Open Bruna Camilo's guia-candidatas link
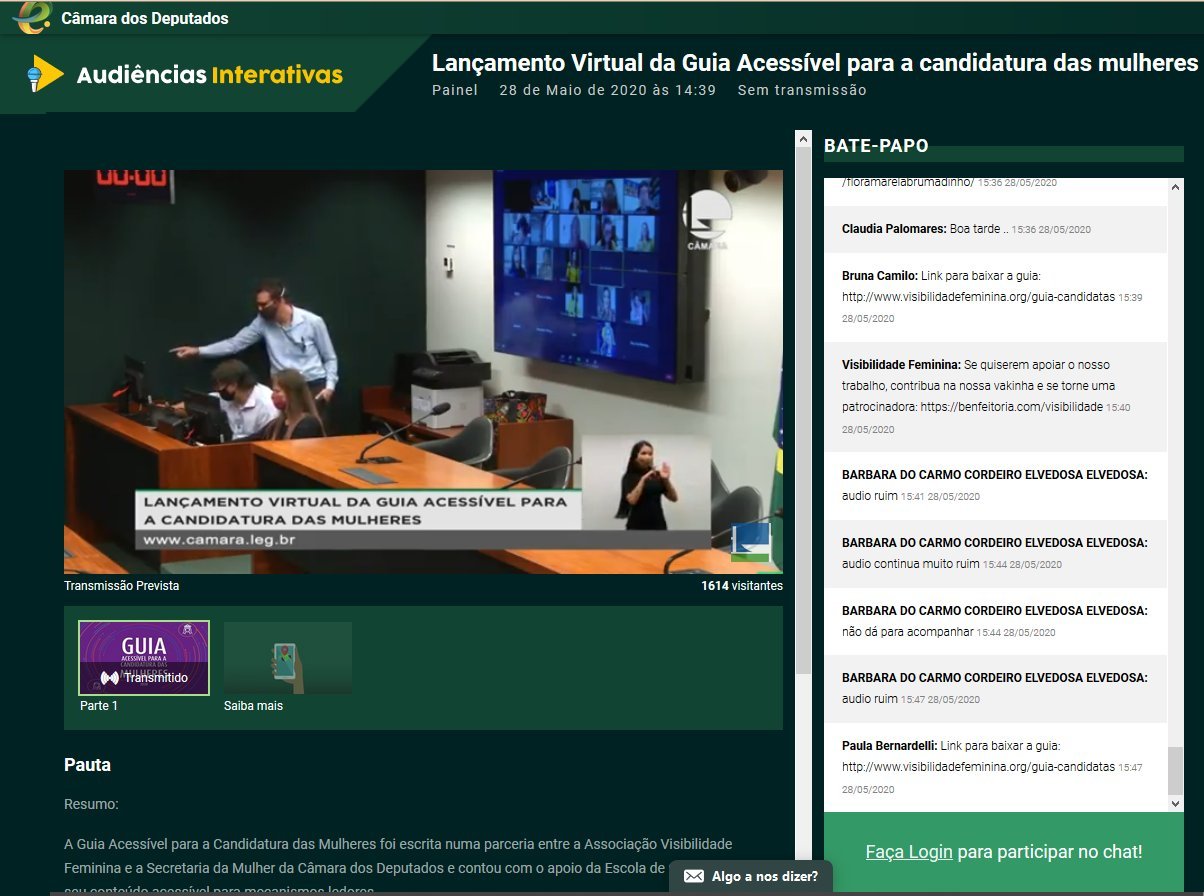 pos(978,297)
